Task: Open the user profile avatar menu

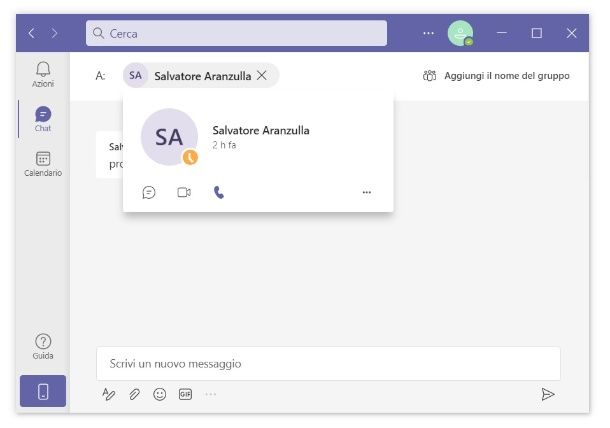Action: [460, 33]
